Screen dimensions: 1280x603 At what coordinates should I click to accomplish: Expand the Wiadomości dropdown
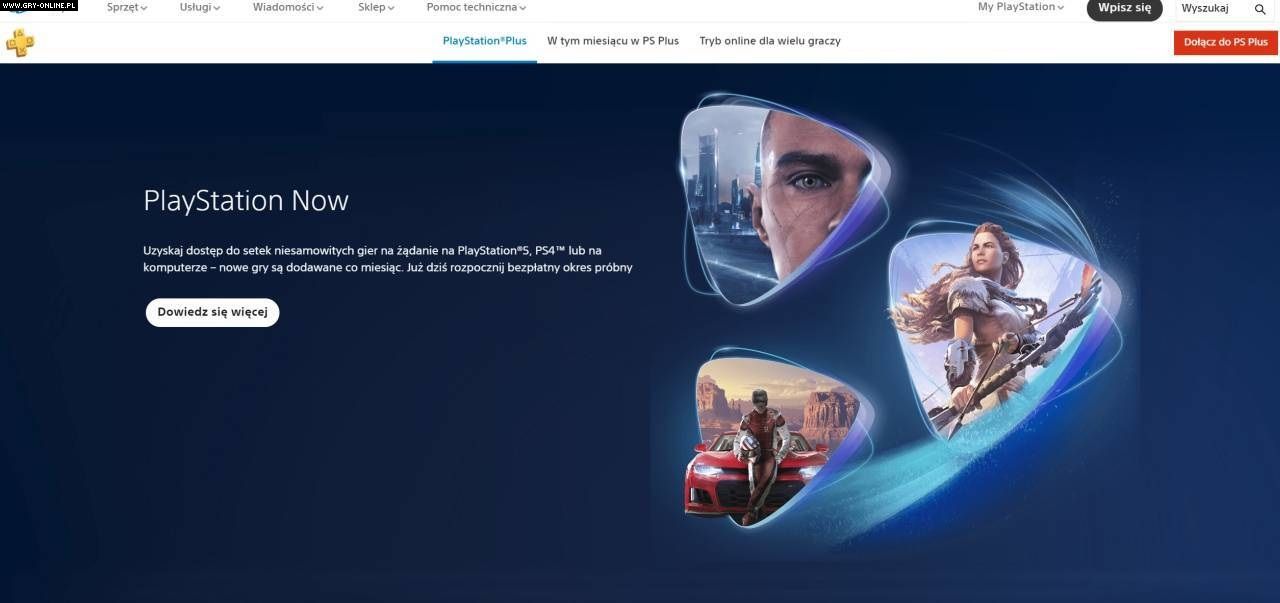point(288,7)
